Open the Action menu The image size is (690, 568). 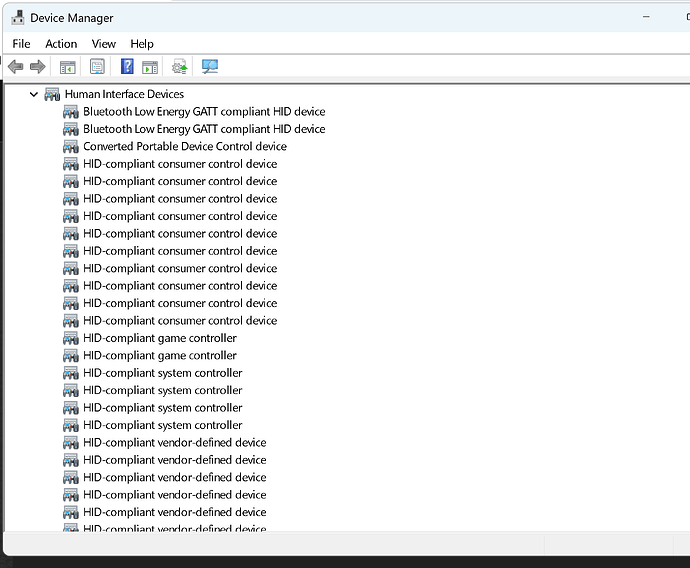coord(61,44)
